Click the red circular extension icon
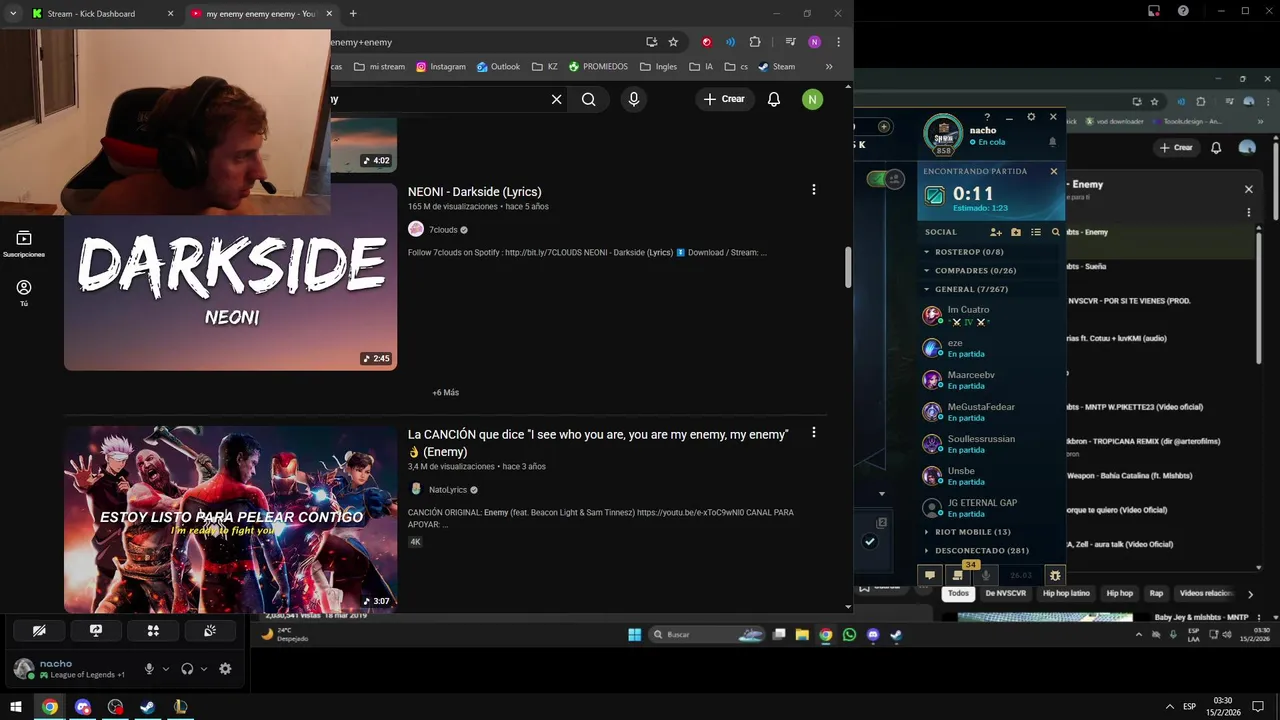Screen dimensions: 1280x720 [707, 42]
